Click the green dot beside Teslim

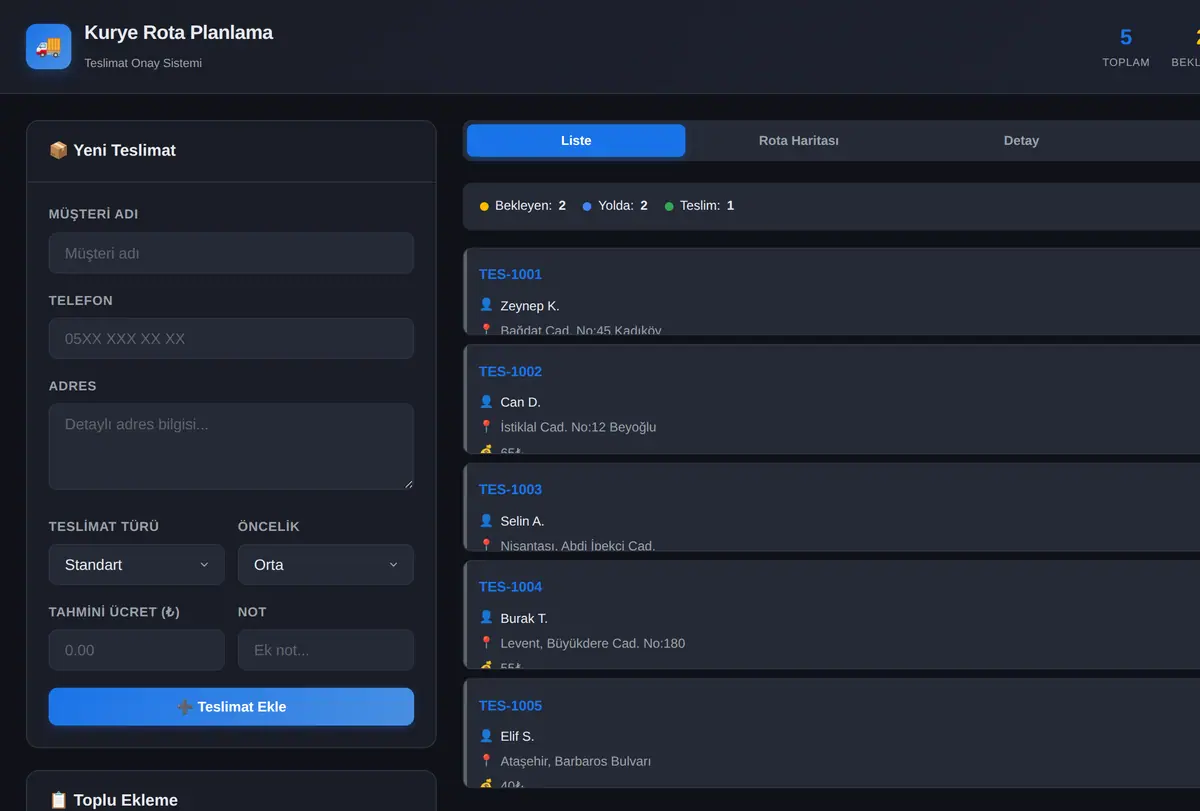click(x=669, y=206)
